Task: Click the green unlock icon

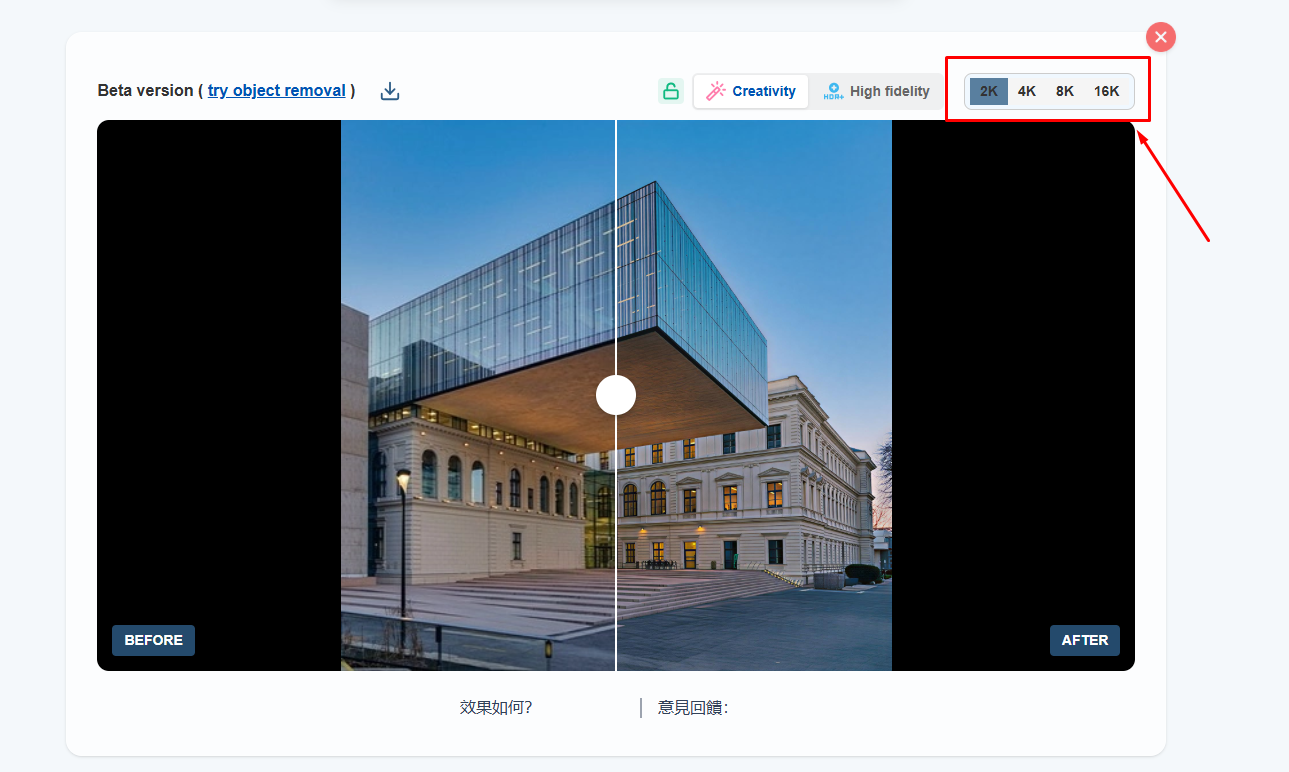Action: click(x=671, y=91)
